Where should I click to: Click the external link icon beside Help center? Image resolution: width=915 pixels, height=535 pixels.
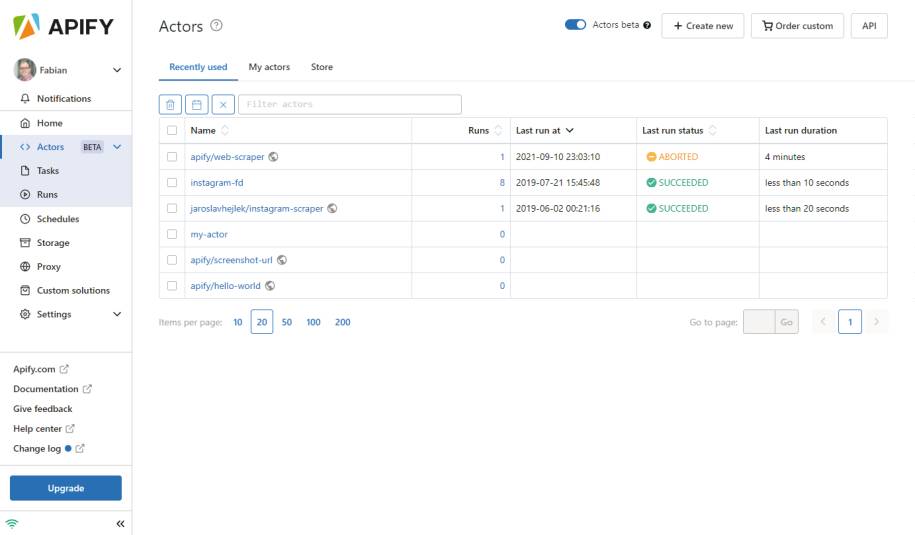tap(70, 428)
